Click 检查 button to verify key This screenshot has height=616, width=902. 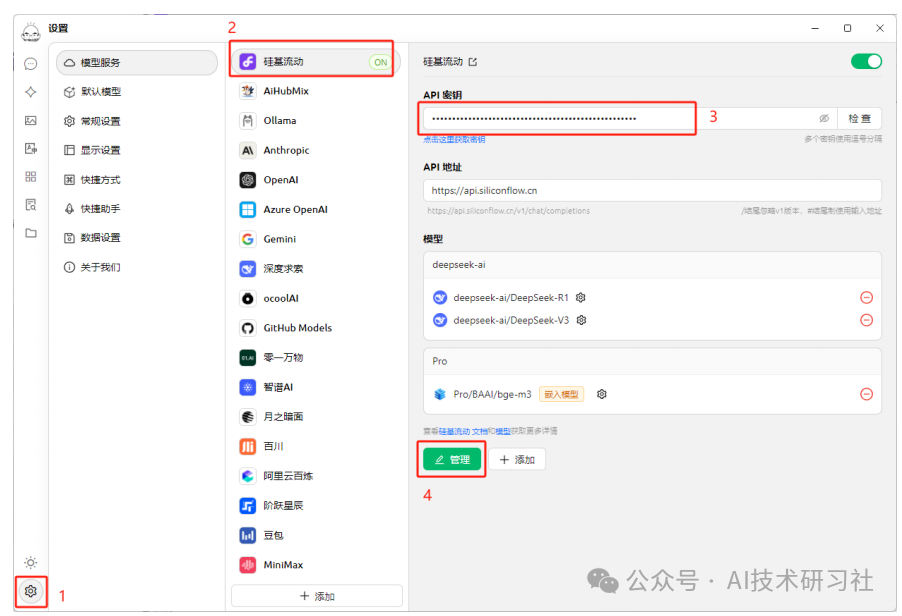click(859, 118)
